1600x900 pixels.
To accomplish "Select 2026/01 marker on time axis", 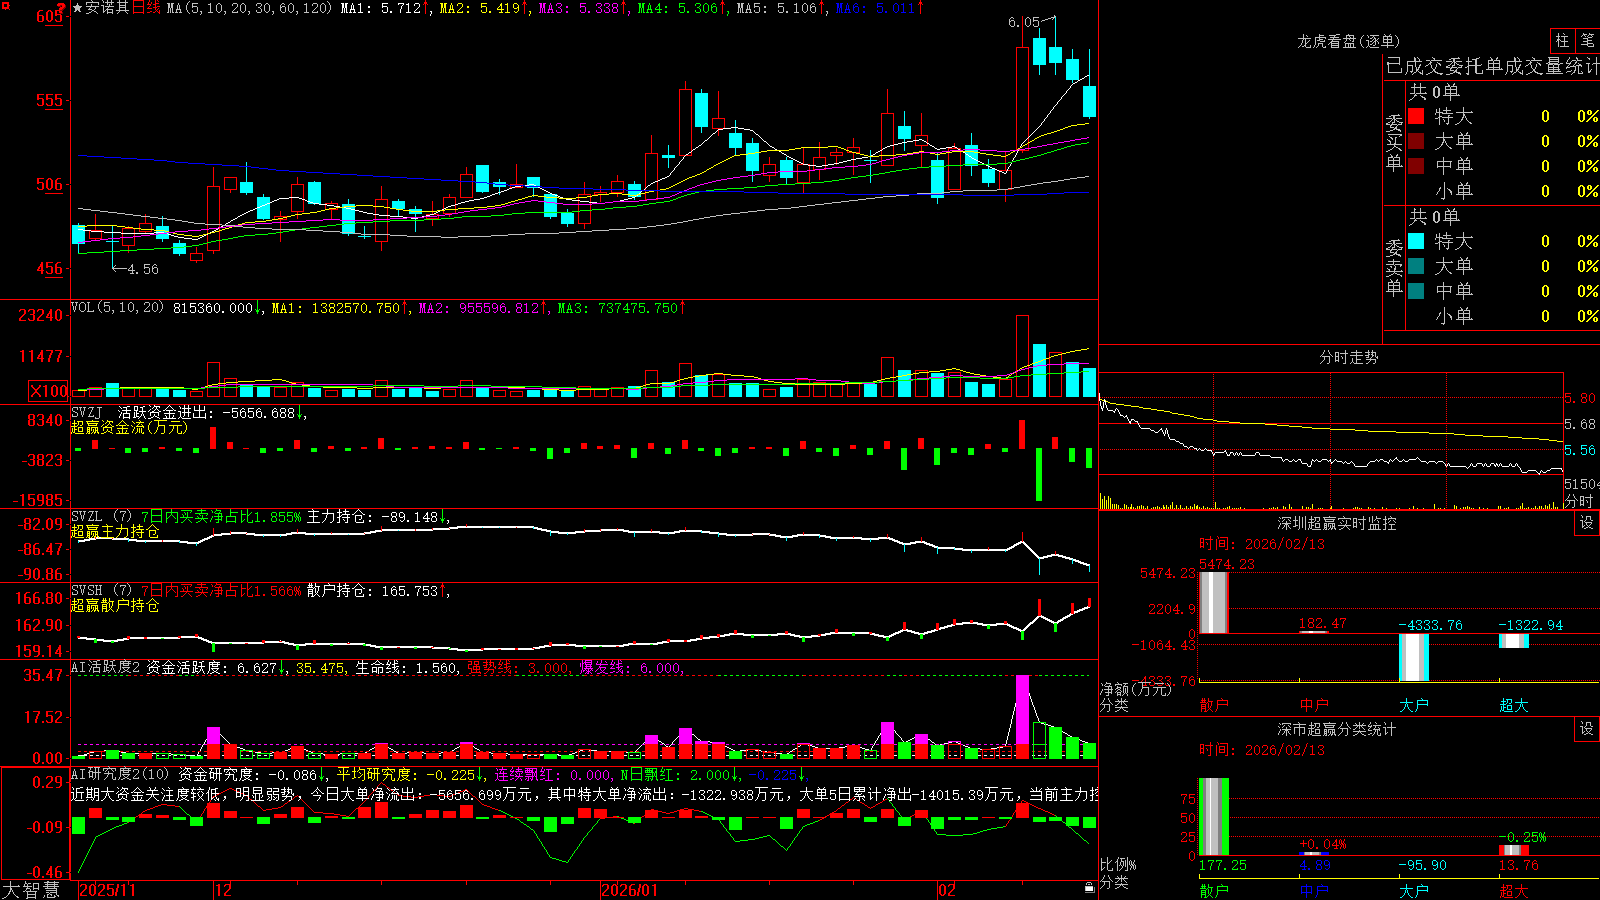I will point(630,890).
